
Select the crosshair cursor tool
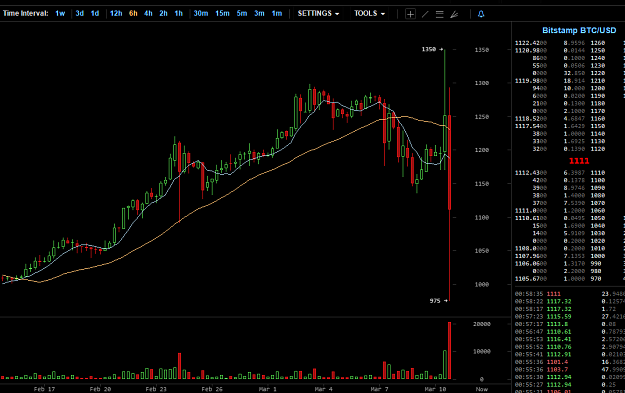click(410, 14)
